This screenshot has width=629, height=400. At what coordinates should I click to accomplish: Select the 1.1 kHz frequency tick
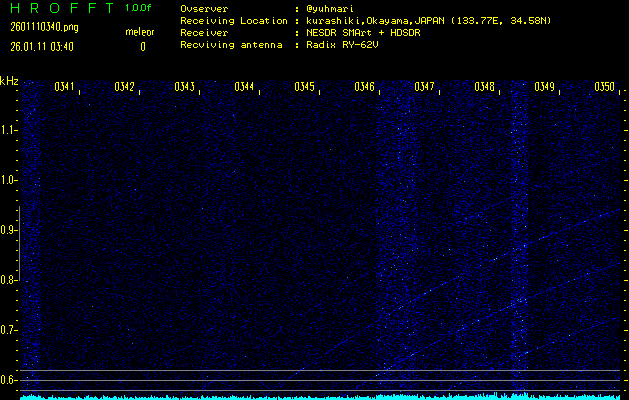(9, 130)
